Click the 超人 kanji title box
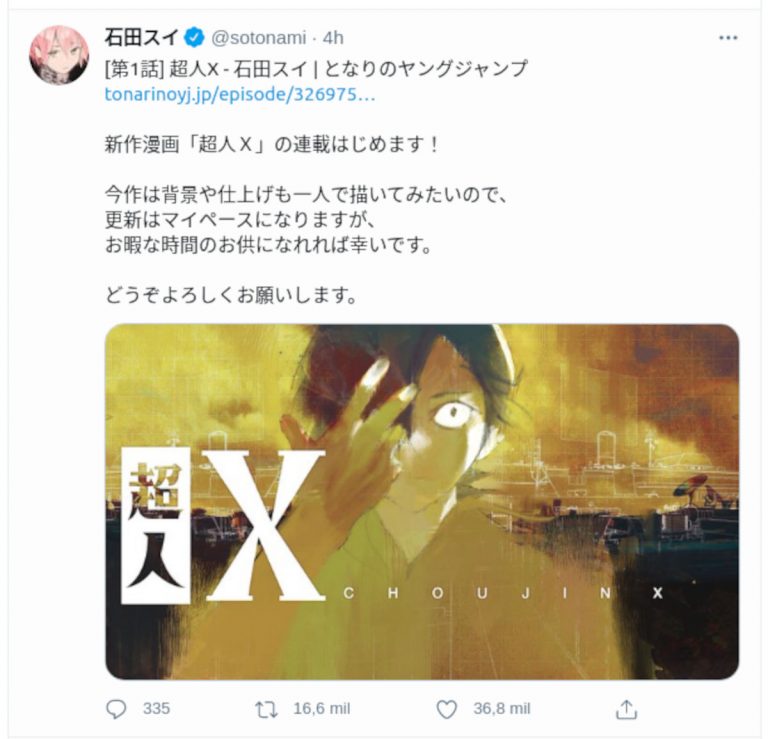 tap(156, 525)
